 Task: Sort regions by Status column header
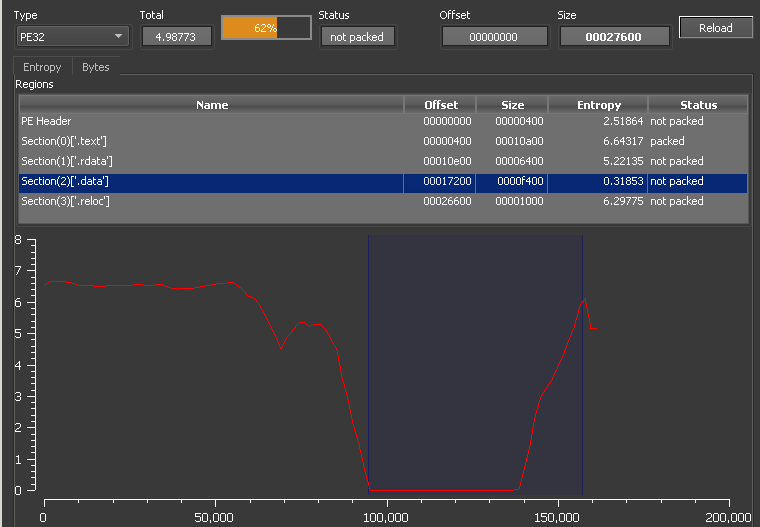pos(698,105)
